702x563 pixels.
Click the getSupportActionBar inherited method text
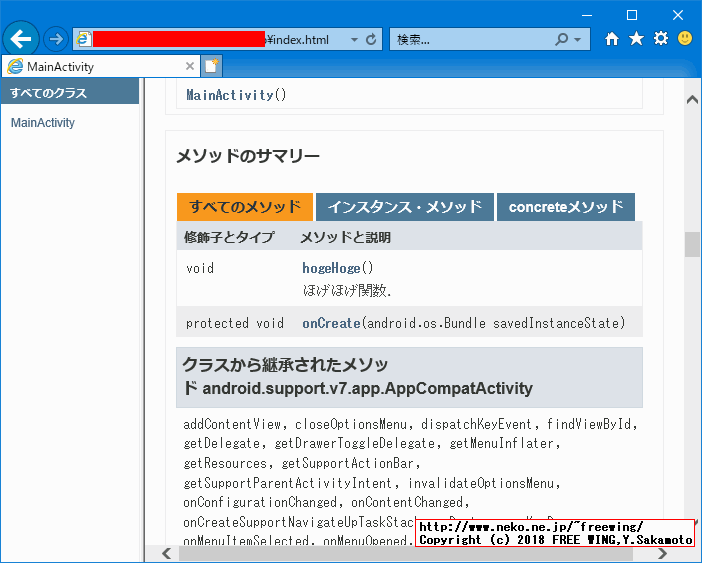click(x=347, y=463)
